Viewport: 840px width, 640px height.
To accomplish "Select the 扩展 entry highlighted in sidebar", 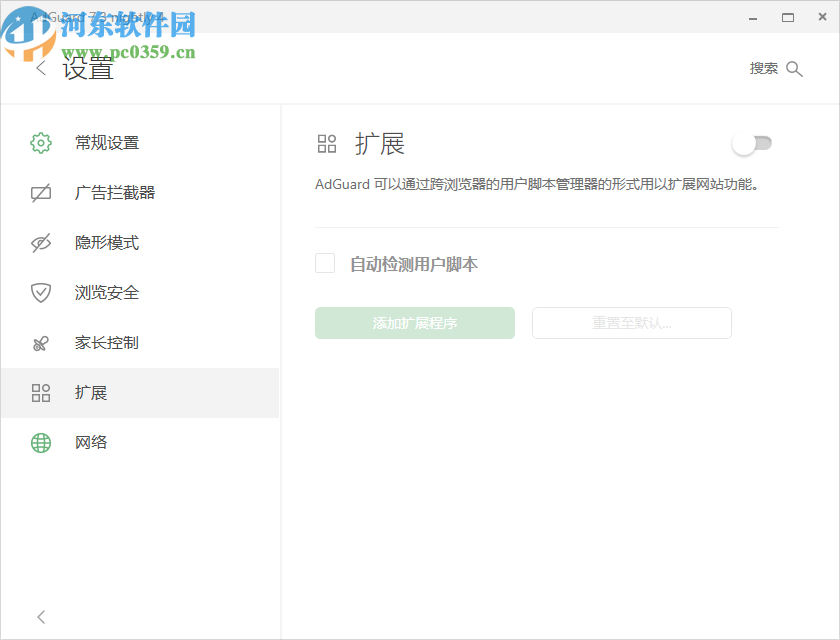I will coord(92,392).
